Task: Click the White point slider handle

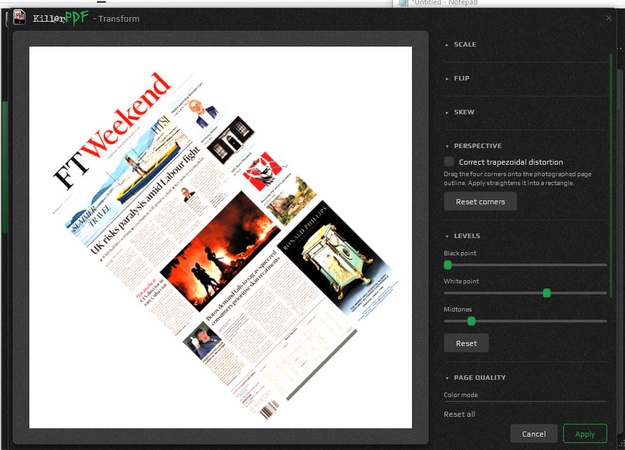Action: tap(547, 293)
